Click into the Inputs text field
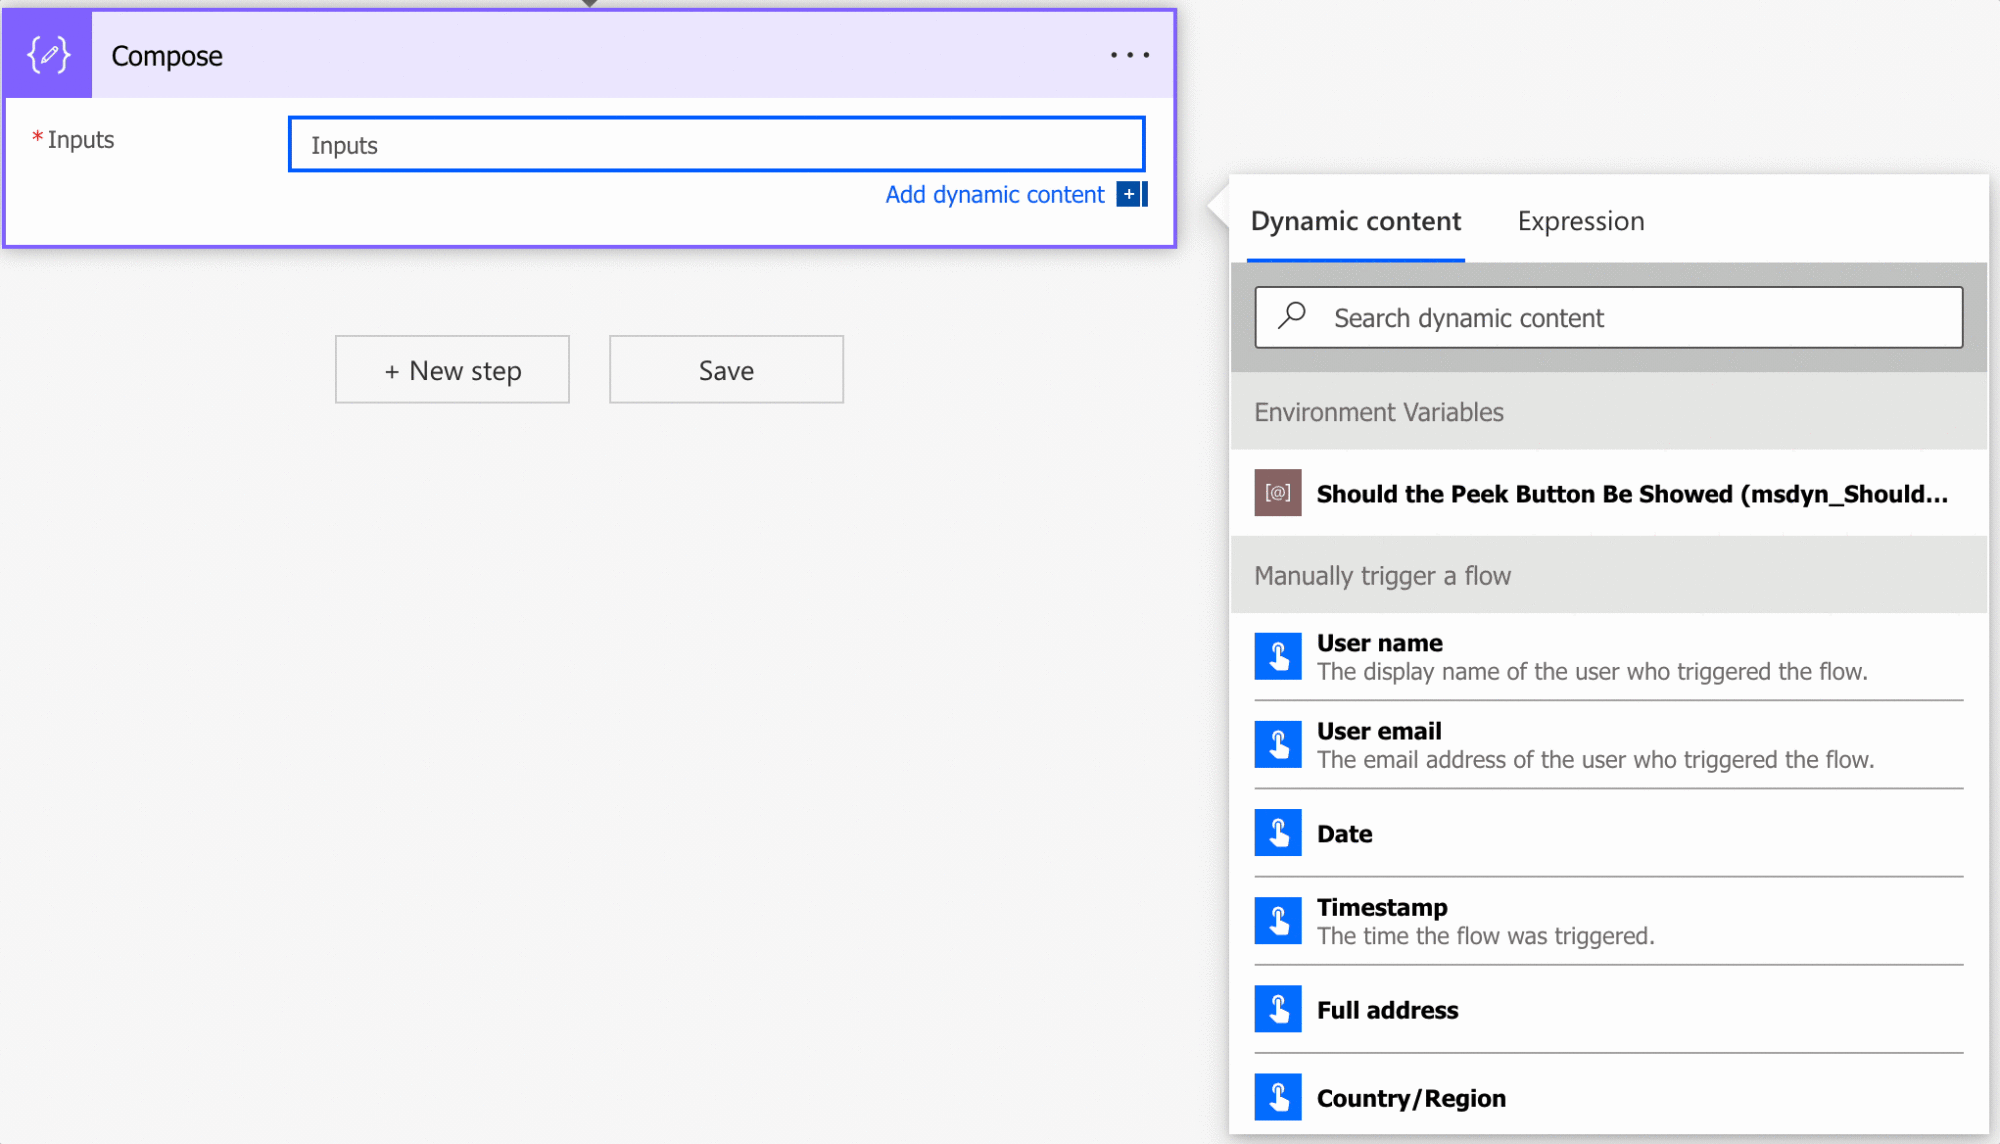The width and height of the screenshot is (2000, 1144). [x=716, y=145]
